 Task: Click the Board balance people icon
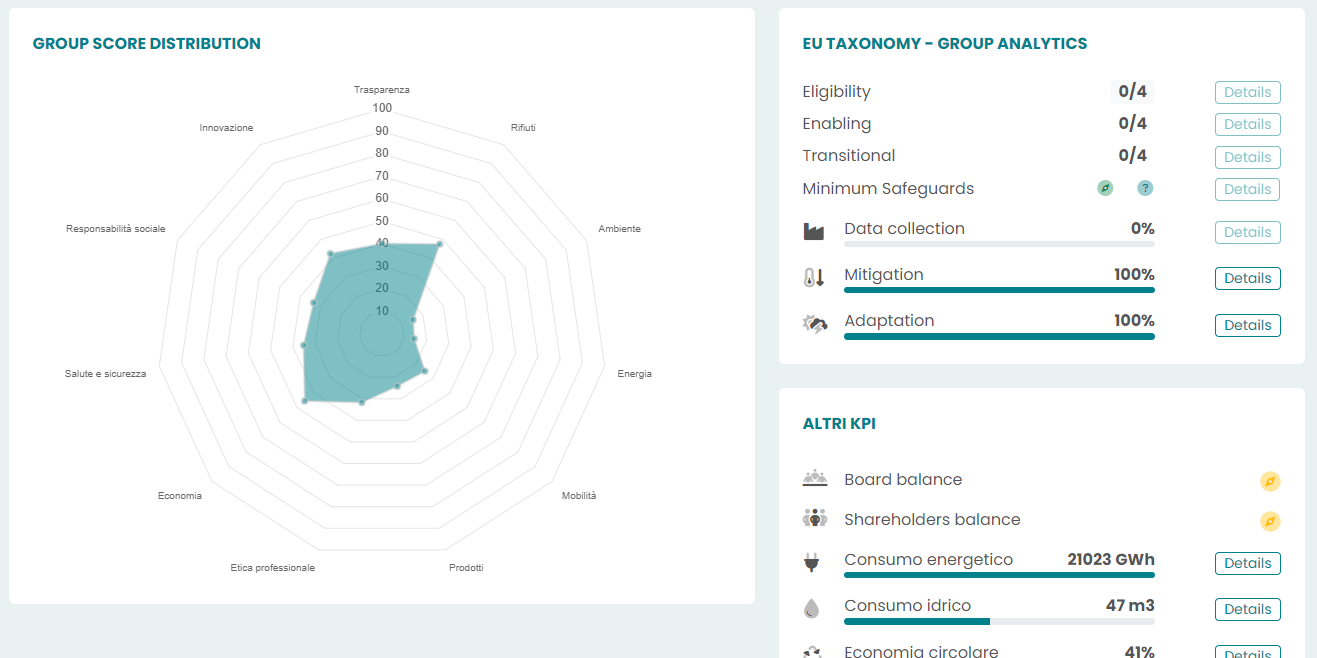(x=815, y=478)
